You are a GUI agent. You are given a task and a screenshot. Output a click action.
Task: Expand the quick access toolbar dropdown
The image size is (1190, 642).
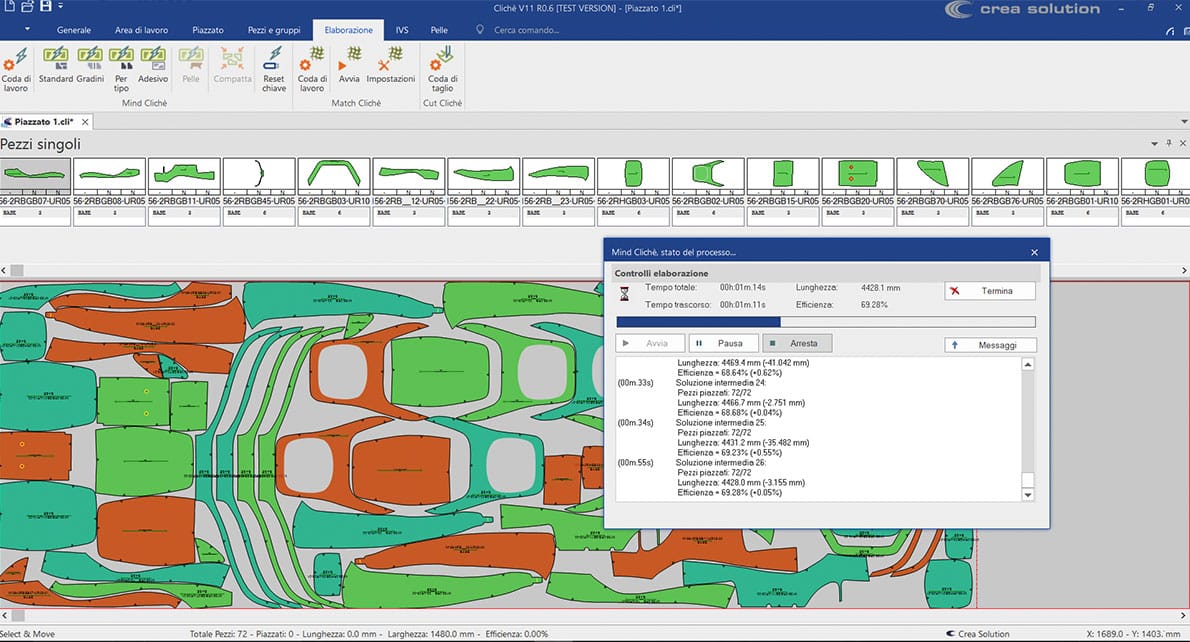(x=61, y=8)
